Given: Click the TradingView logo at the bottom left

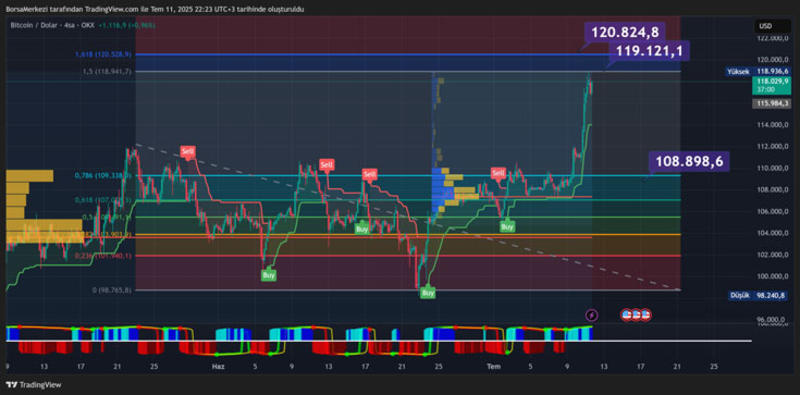Looking at the screenshot, I should pos(34,385).
